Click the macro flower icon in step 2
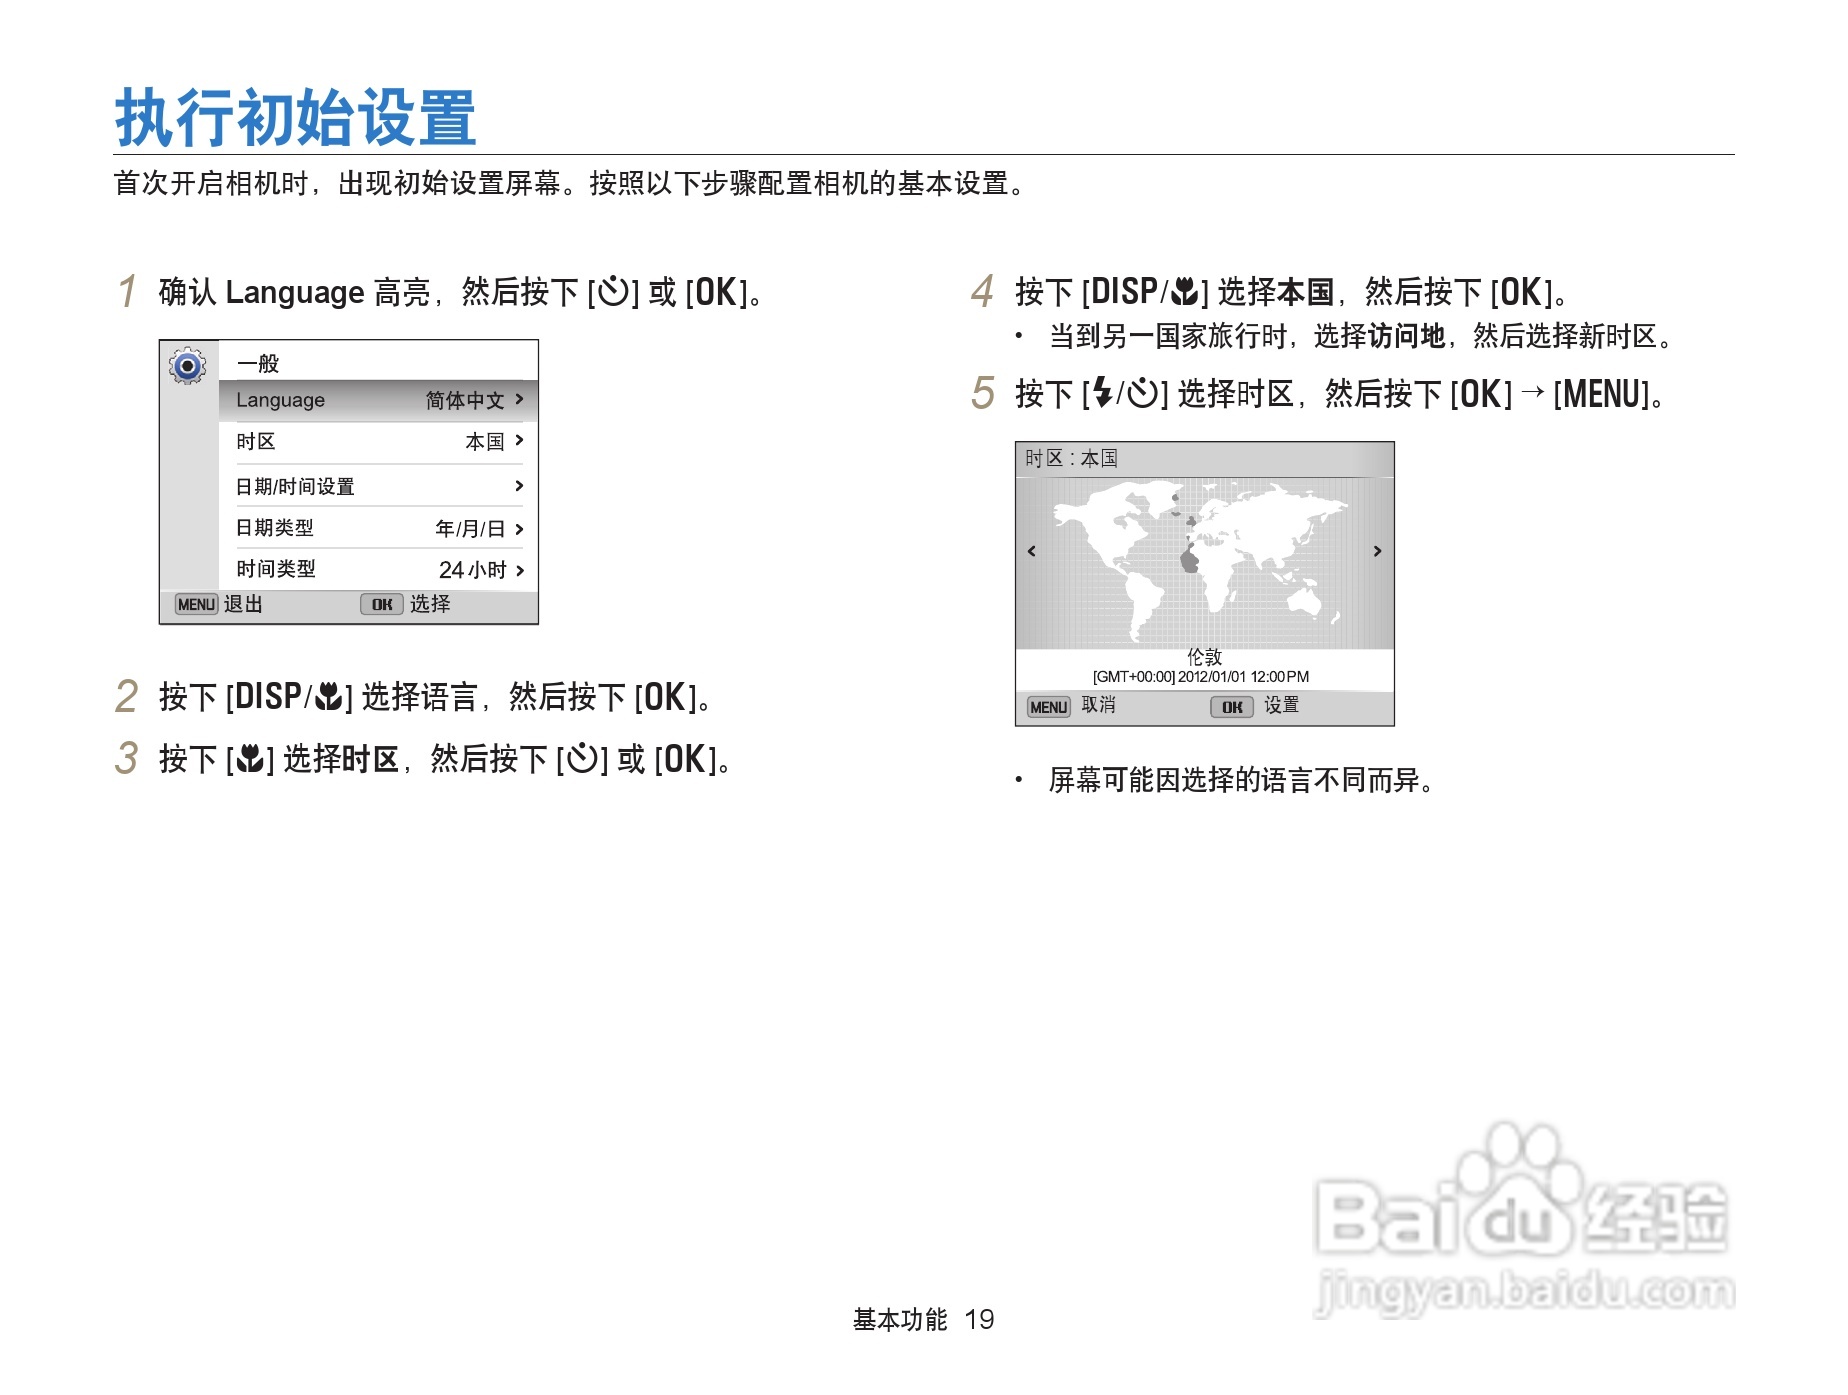This screenshot has width=1848, height=1395. 329,697
